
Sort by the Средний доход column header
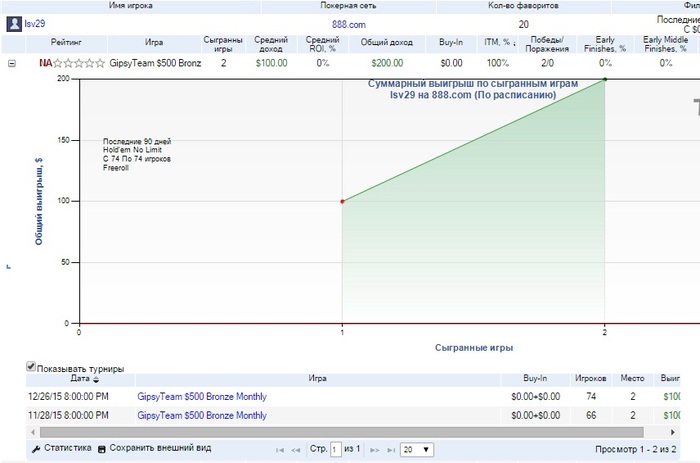coord(271,44)
